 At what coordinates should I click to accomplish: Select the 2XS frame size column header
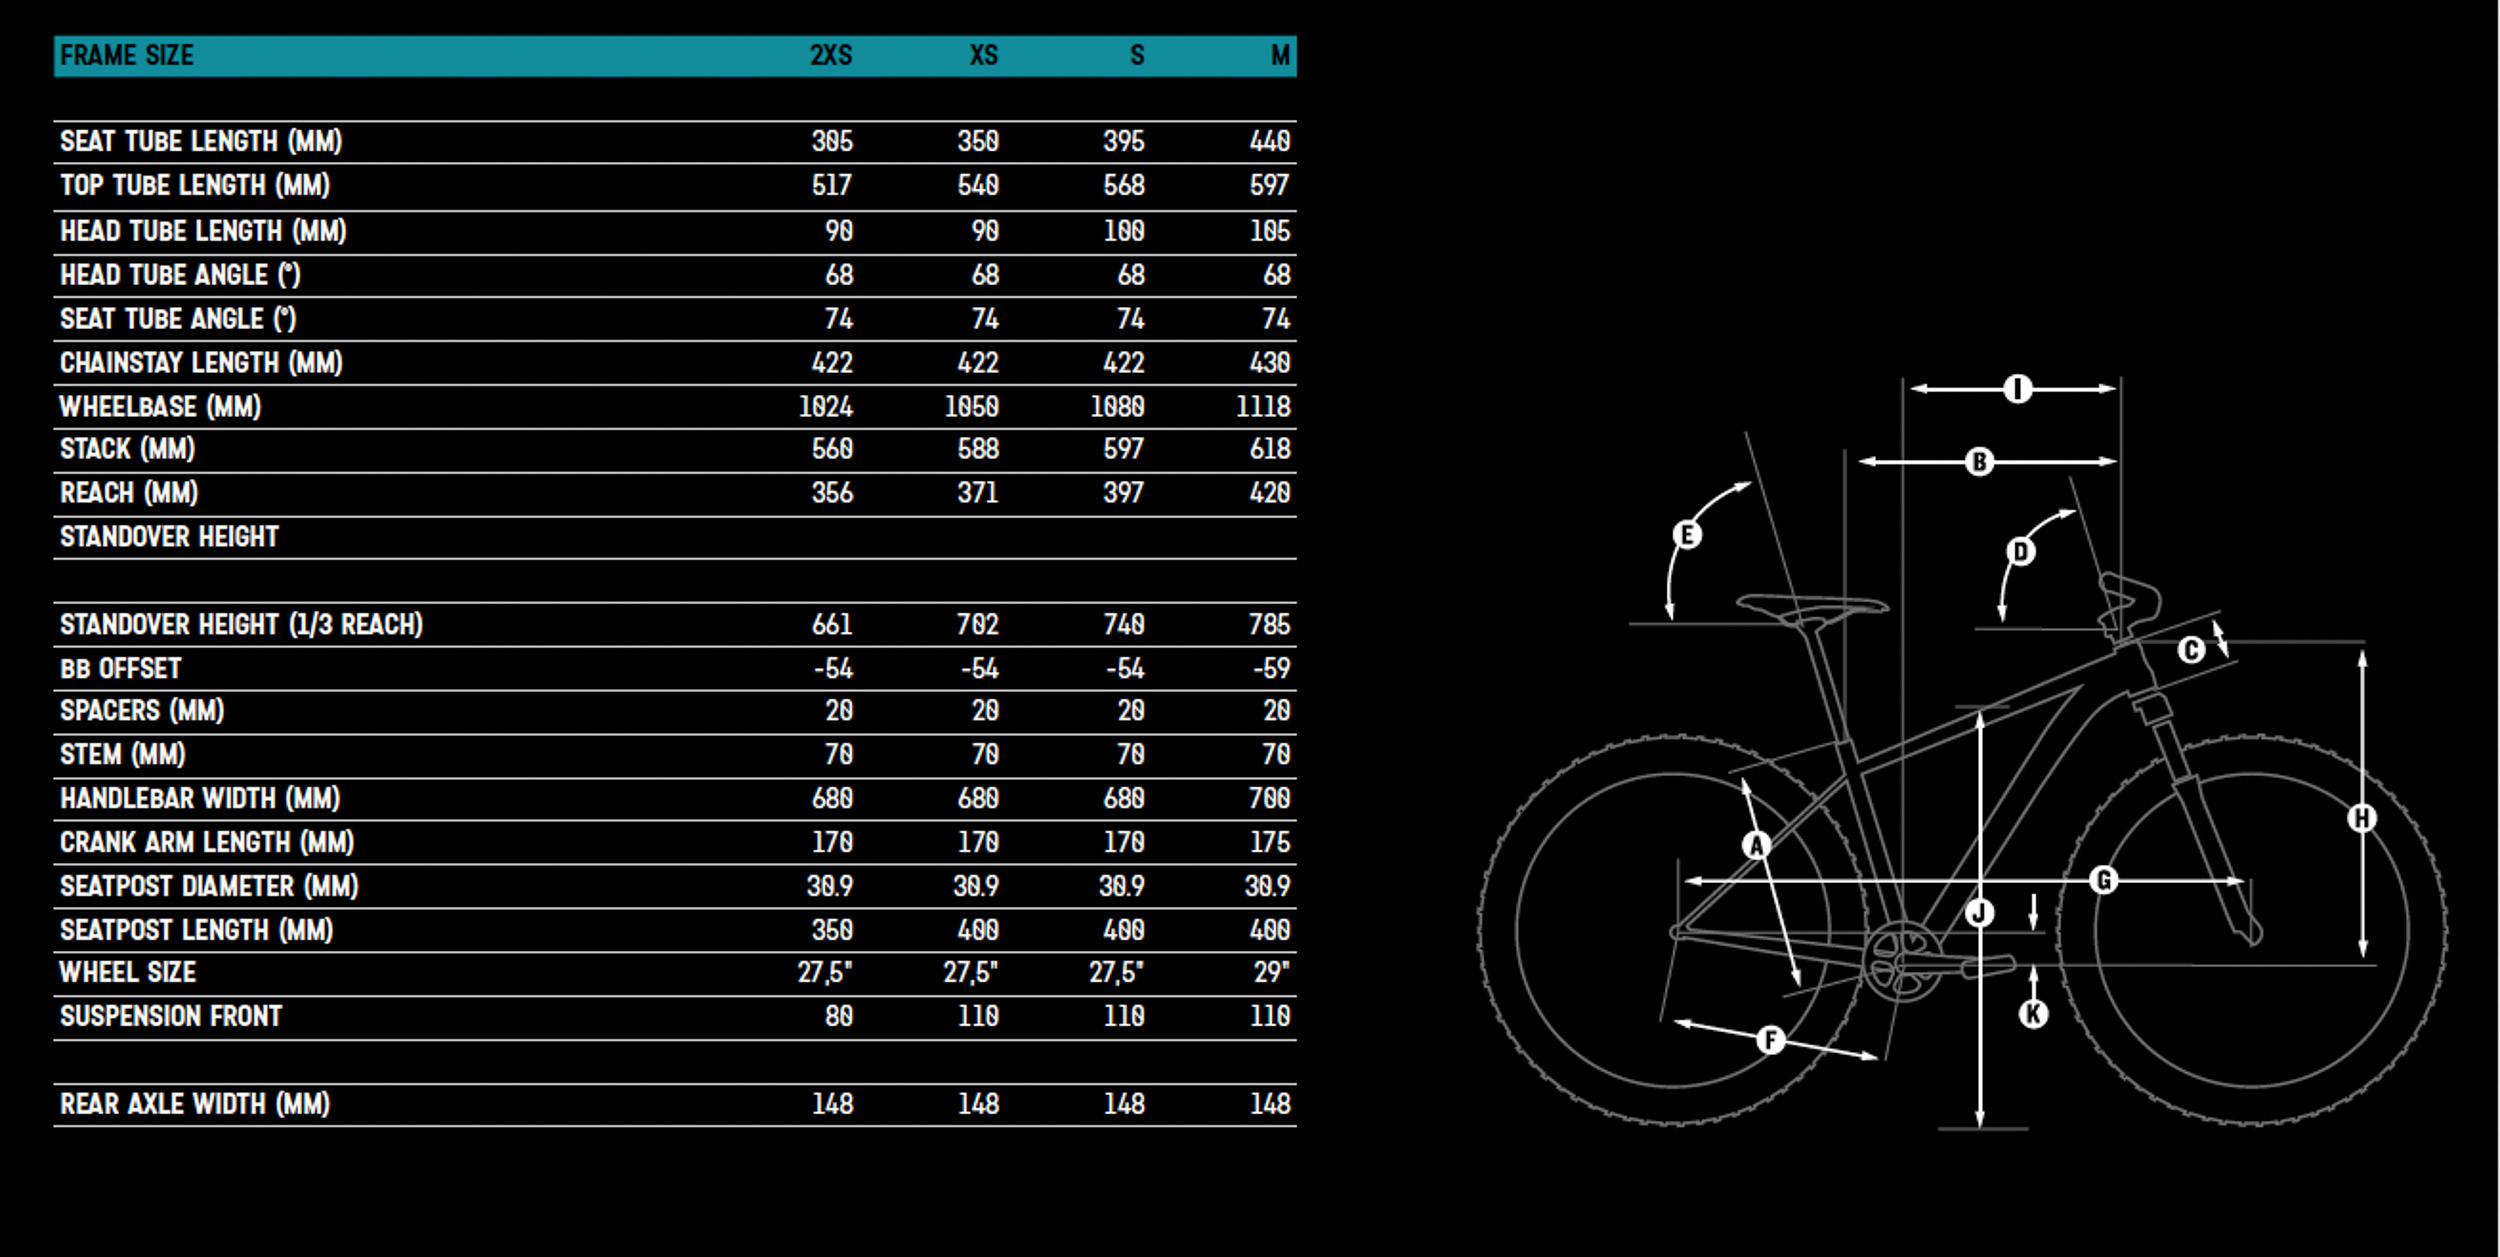point(830,56)
